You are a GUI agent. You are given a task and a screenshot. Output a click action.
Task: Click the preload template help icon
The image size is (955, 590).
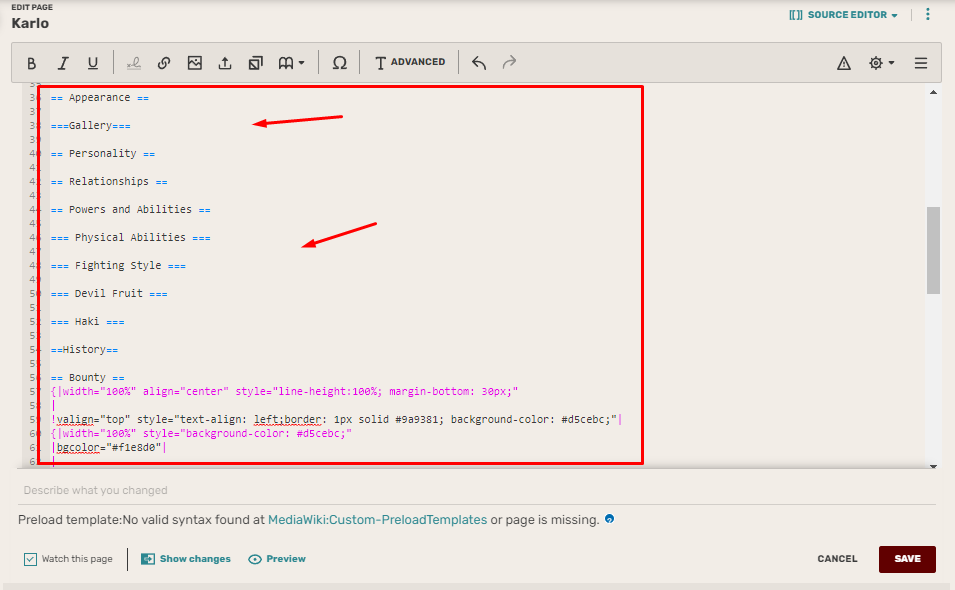coord(609,519)
